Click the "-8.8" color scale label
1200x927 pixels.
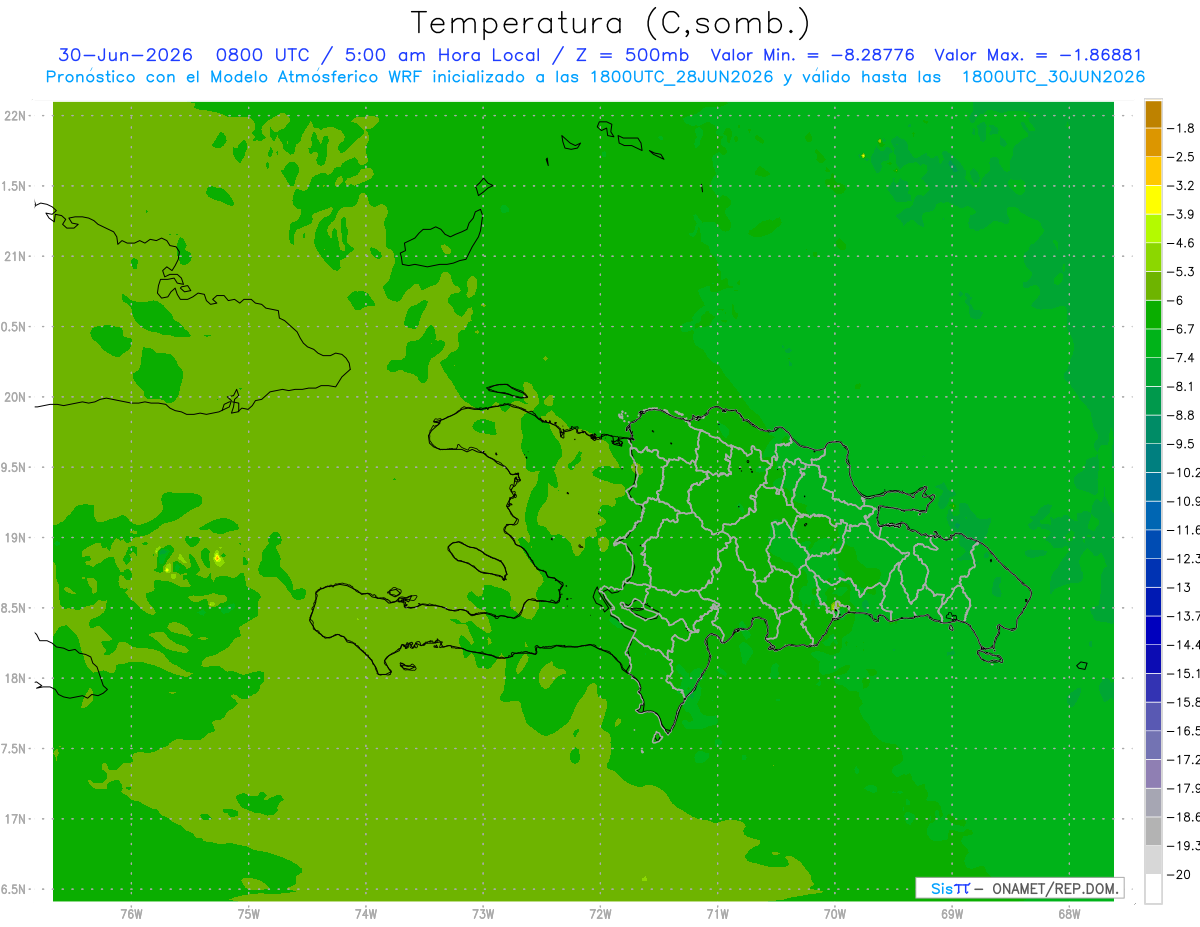point(1181,415)
